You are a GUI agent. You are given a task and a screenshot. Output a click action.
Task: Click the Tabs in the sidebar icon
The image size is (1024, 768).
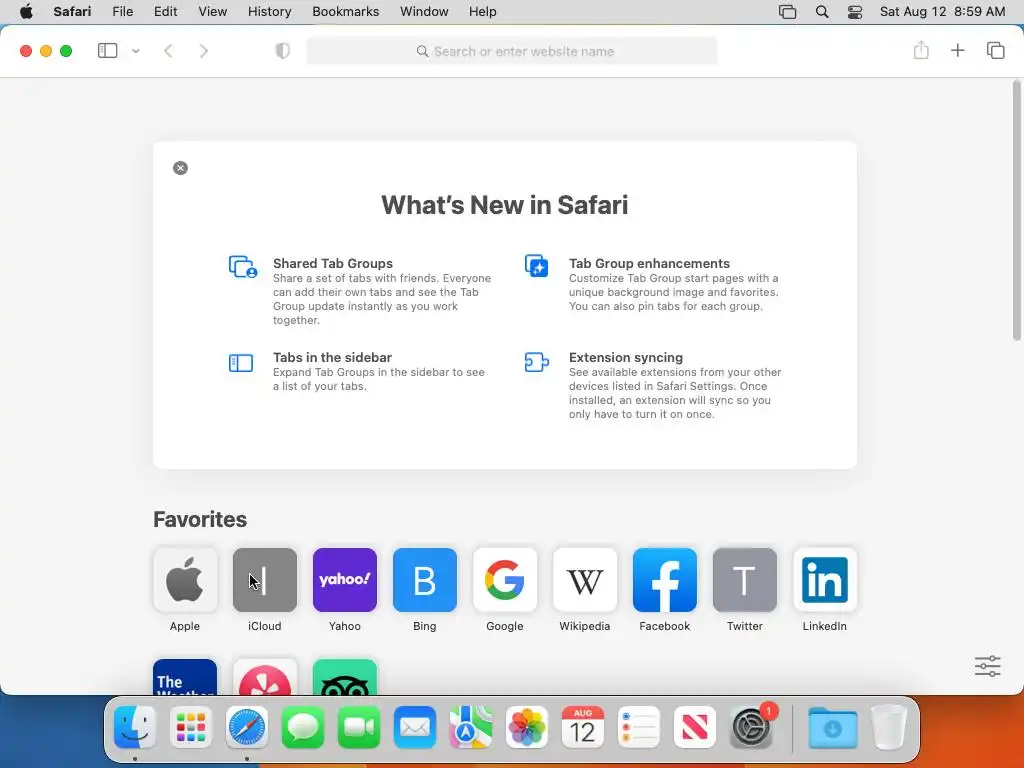(x=241, y=362)
